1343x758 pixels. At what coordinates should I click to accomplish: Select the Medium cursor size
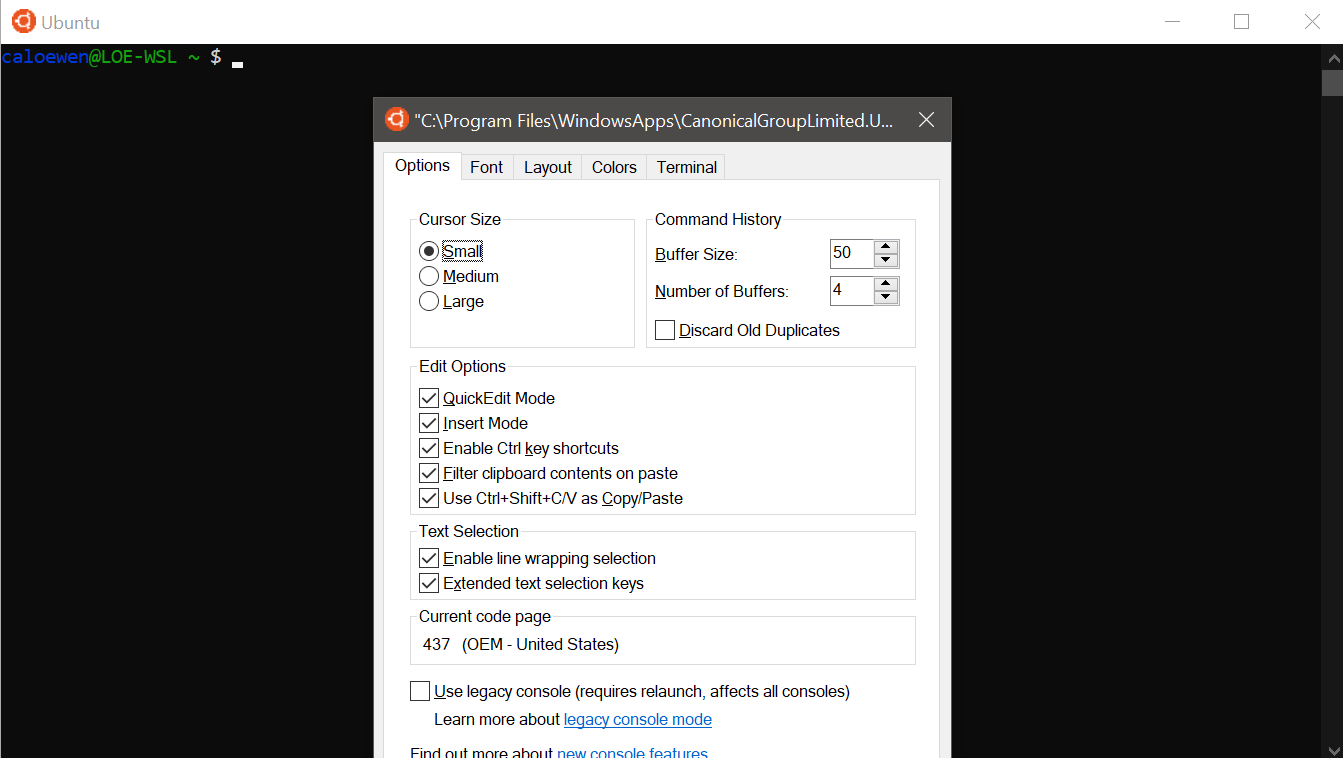point(428,275)
